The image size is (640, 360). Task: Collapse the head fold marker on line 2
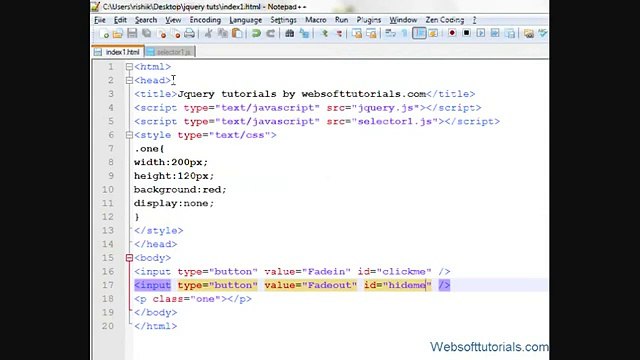coord(129,80)
